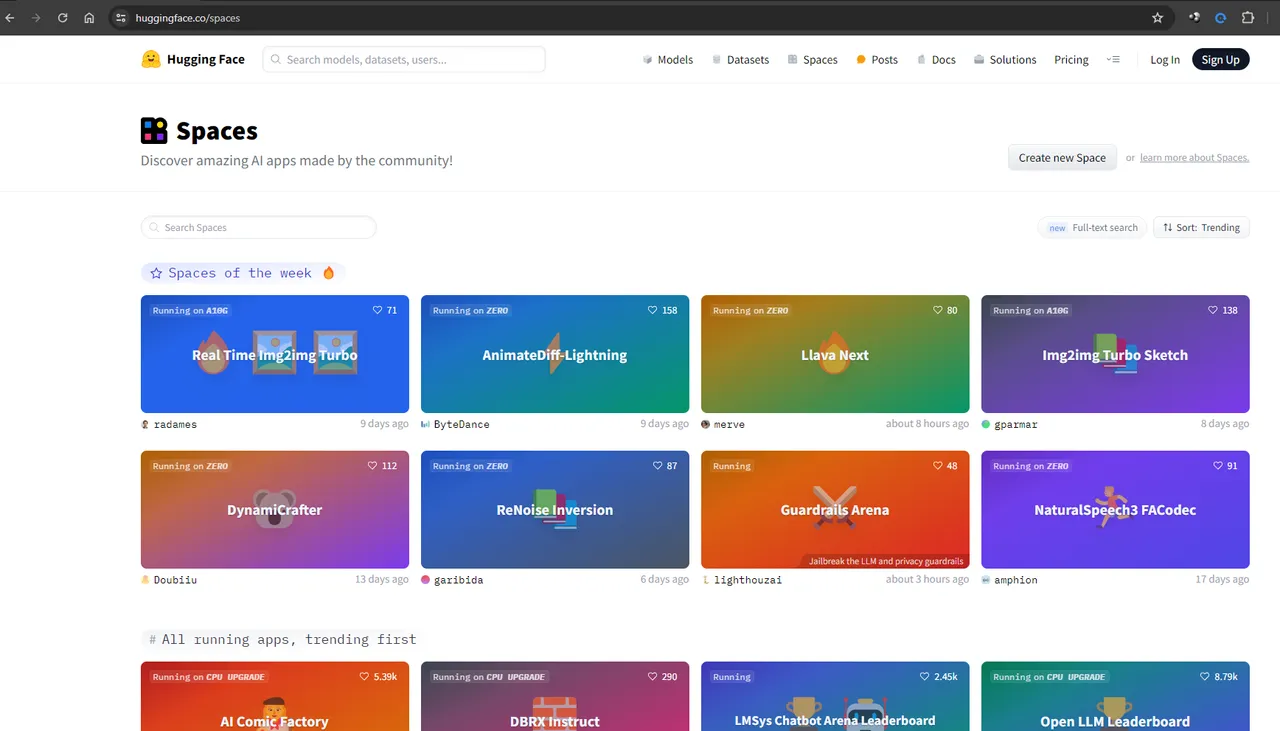Screen dimensions: 1280x731
Task: Open Pricing in top navigation
Action: pos(1071,60)
